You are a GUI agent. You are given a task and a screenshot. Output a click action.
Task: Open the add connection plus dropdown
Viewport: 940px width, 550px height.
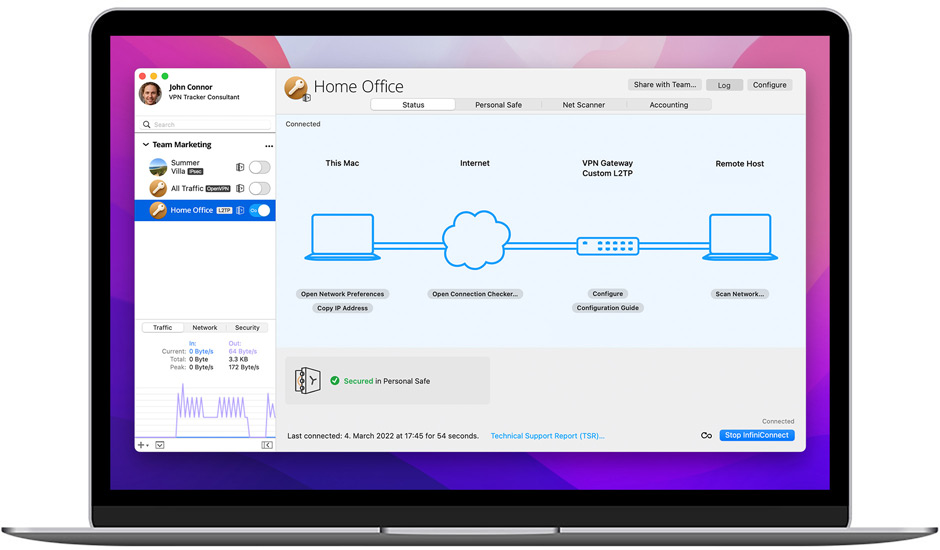[x=143, y=445]
